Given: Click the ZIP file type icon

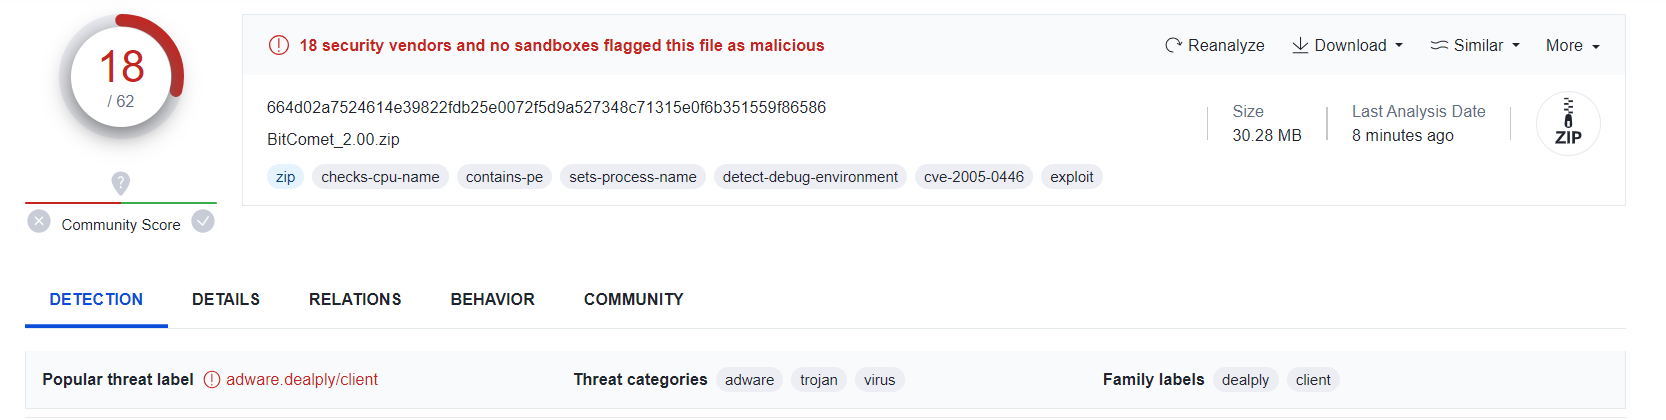Looking at the screenshot, I should pyautogui.click(x=1568, y=123).
